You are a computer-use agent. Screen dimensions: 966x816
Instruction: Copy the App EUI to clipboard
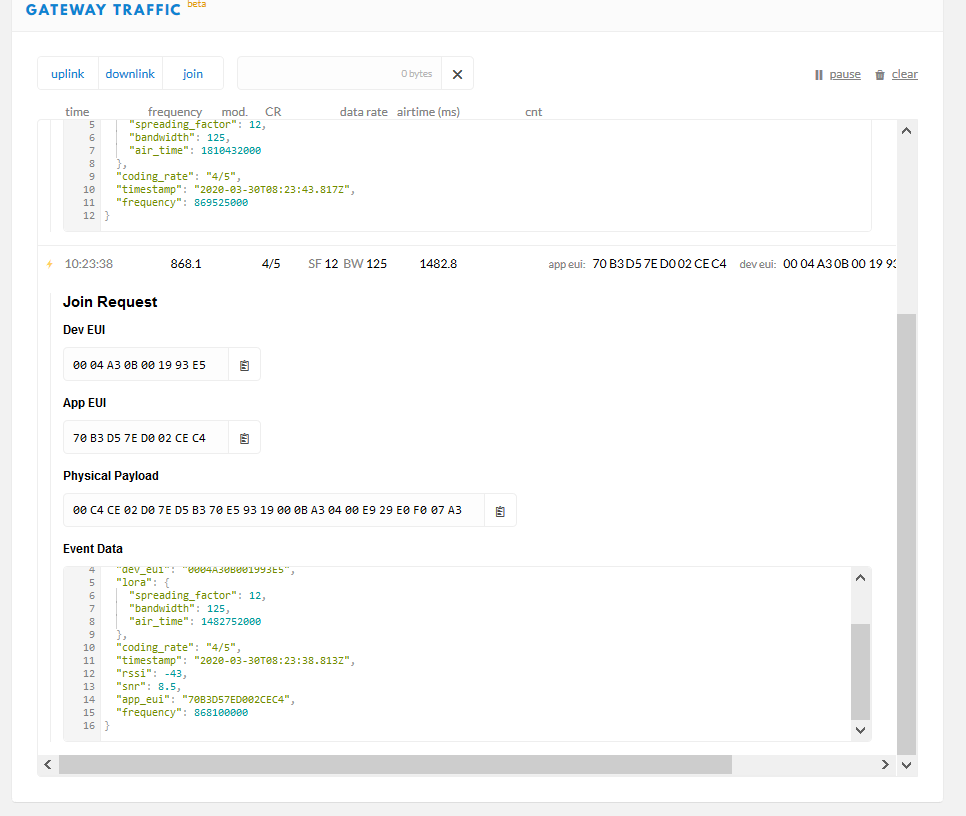point(244,438)
